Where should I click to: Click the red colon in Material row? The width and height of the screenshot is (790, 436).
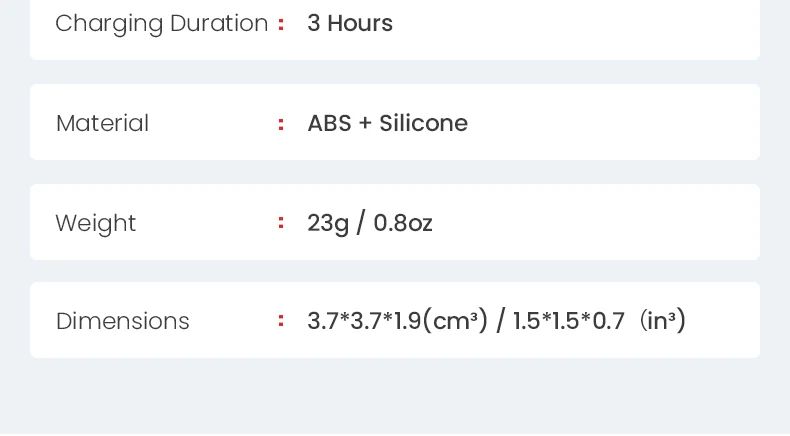(x=281, y=124)
